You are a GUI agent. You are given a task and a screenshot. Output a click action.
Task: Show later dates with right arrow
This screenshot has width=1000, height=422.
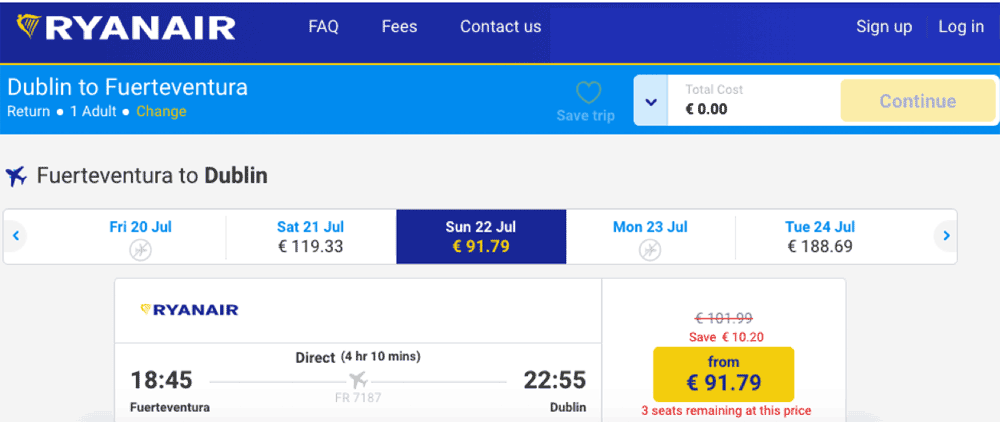click(946, 236)
